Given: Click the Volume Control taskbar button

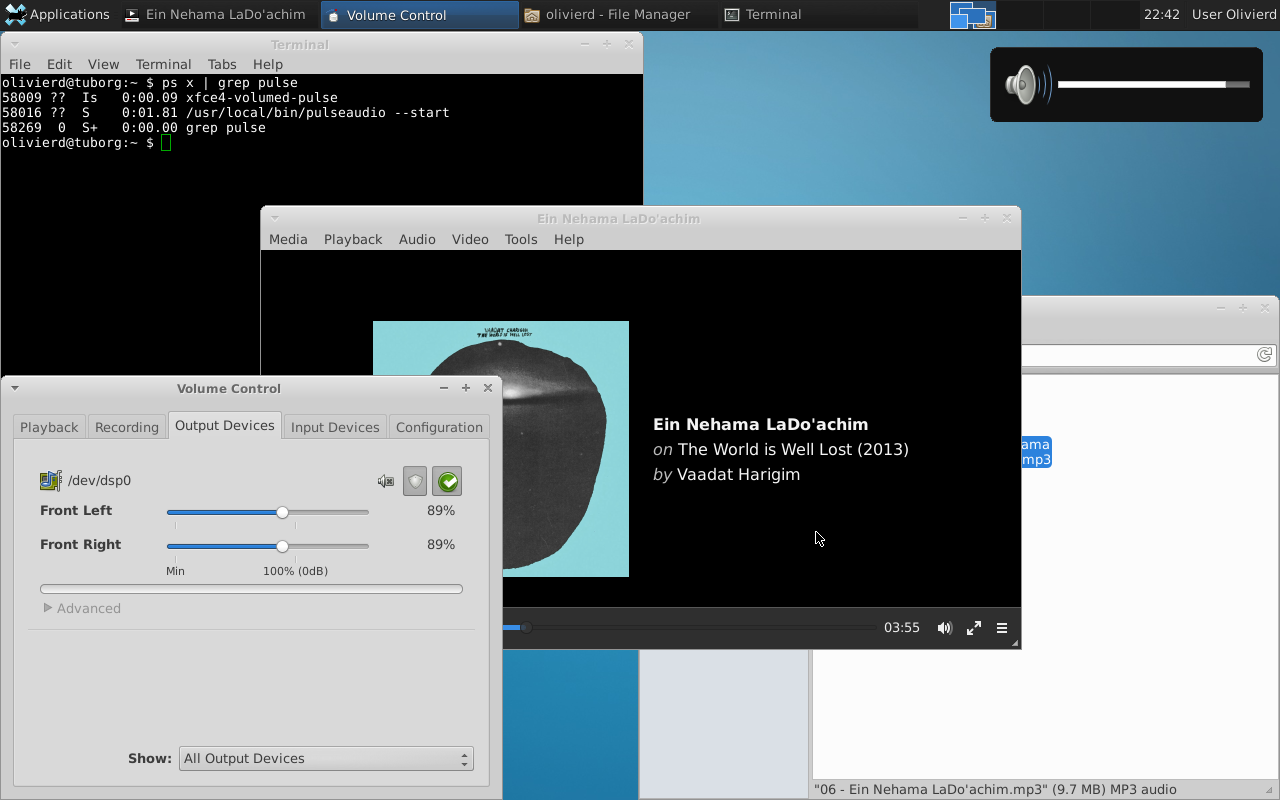Looking at the screenshot, I should coord(420,15).
